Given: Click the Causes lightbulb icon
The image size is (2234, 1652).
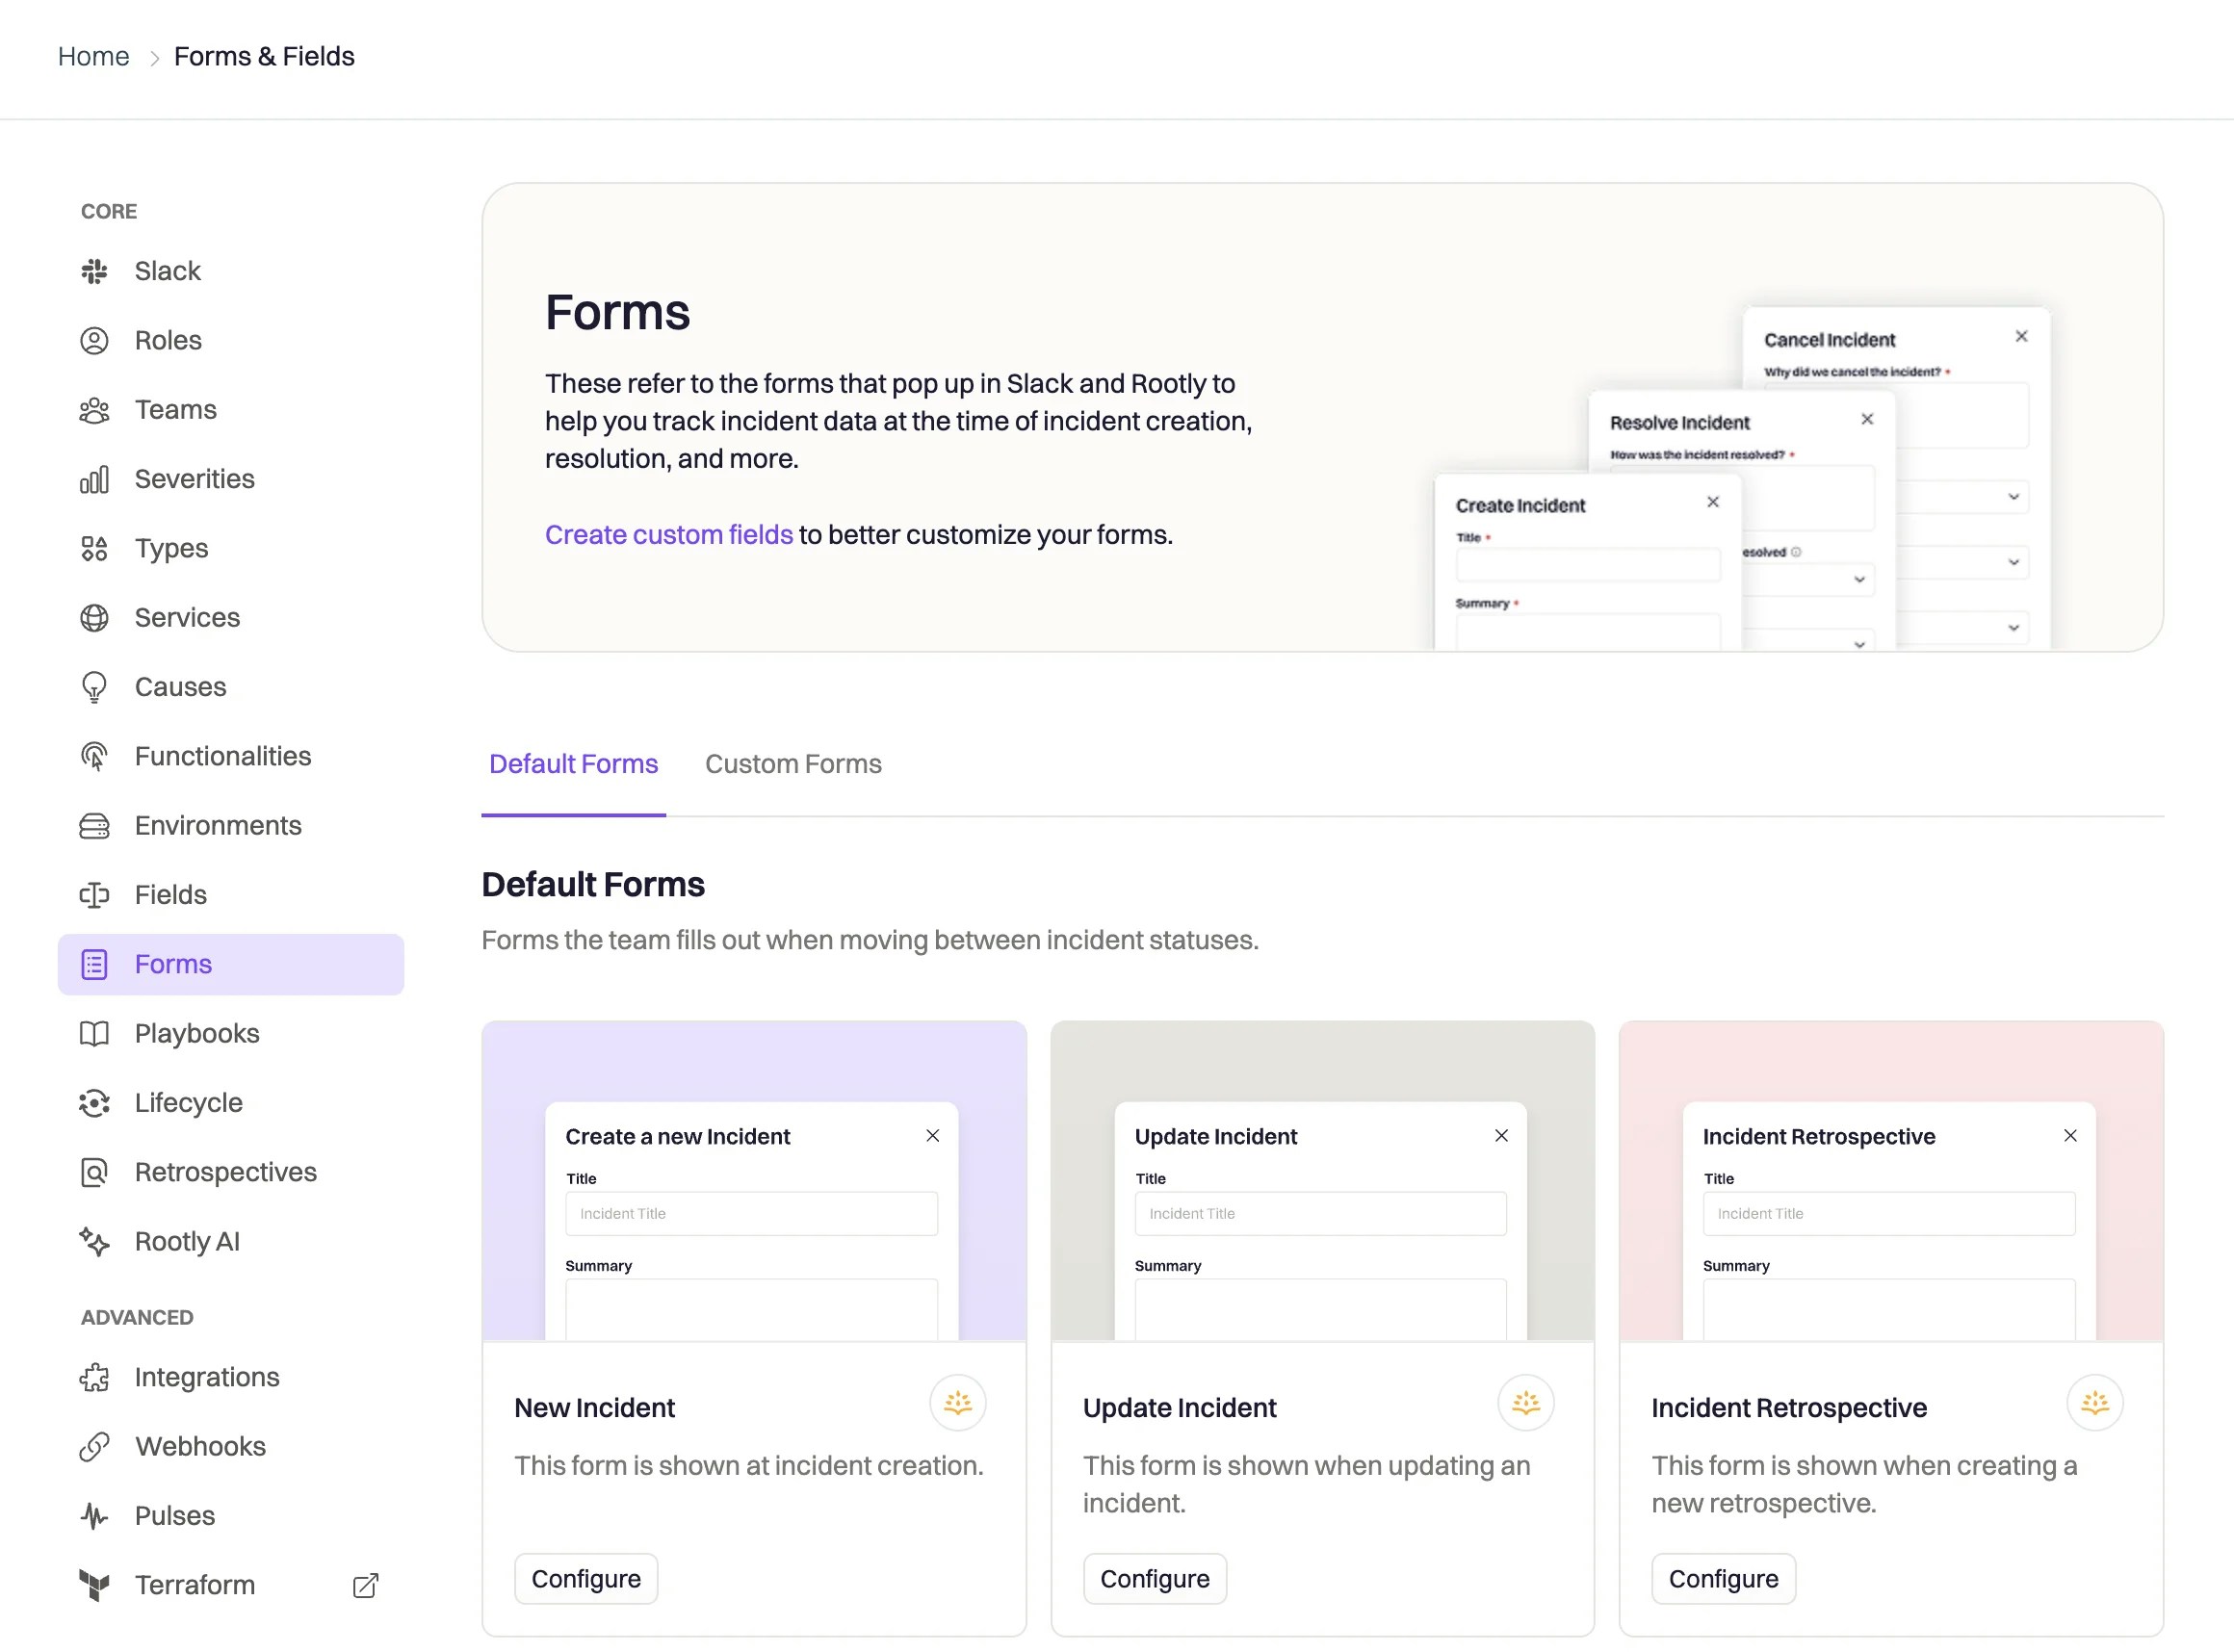Looking at the screenshot, I should click(94, 687).
